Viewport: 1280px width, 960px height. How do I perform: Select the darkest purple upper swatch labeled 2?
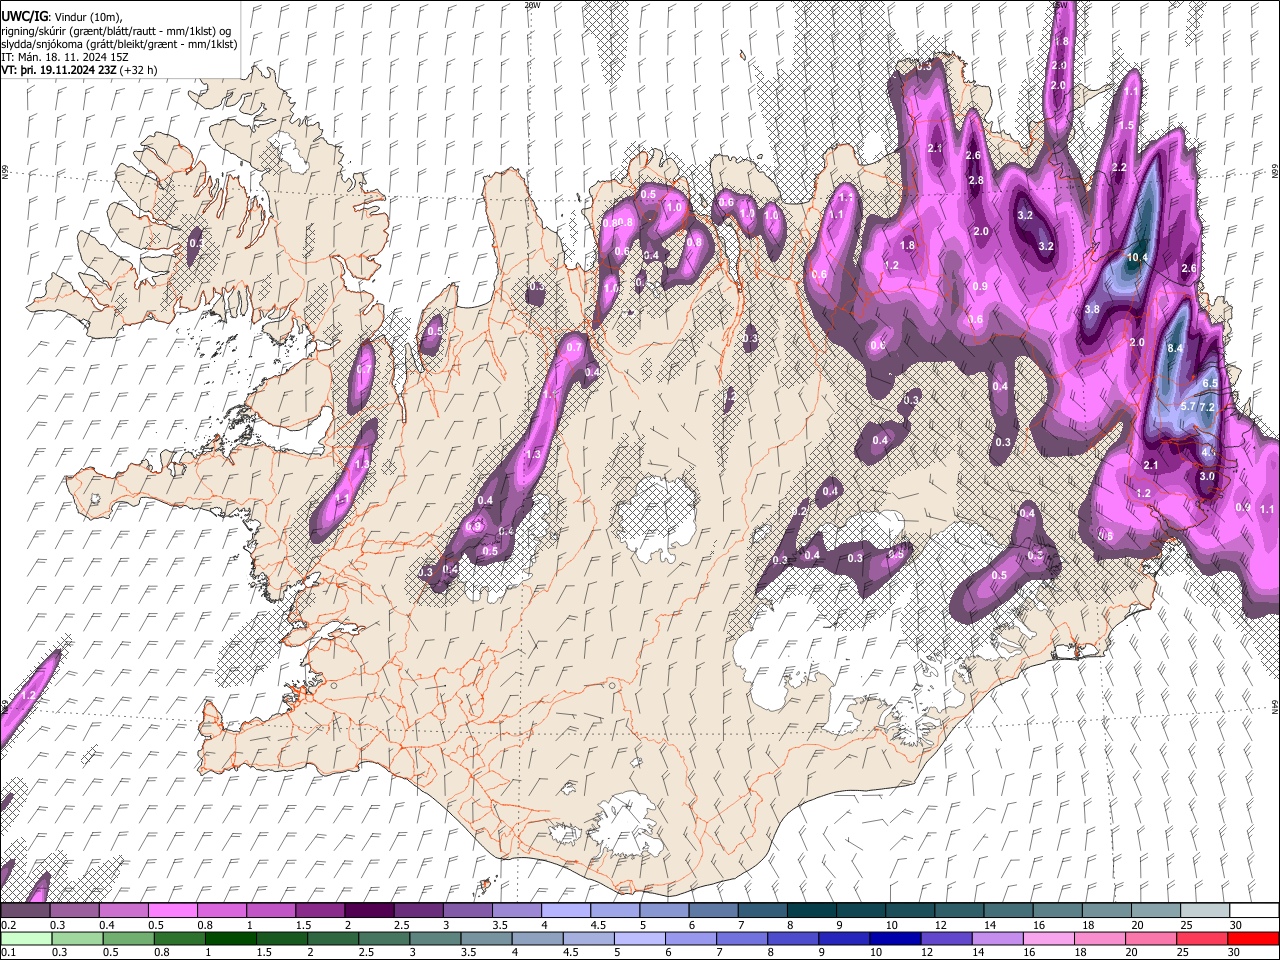pos(368,910)
